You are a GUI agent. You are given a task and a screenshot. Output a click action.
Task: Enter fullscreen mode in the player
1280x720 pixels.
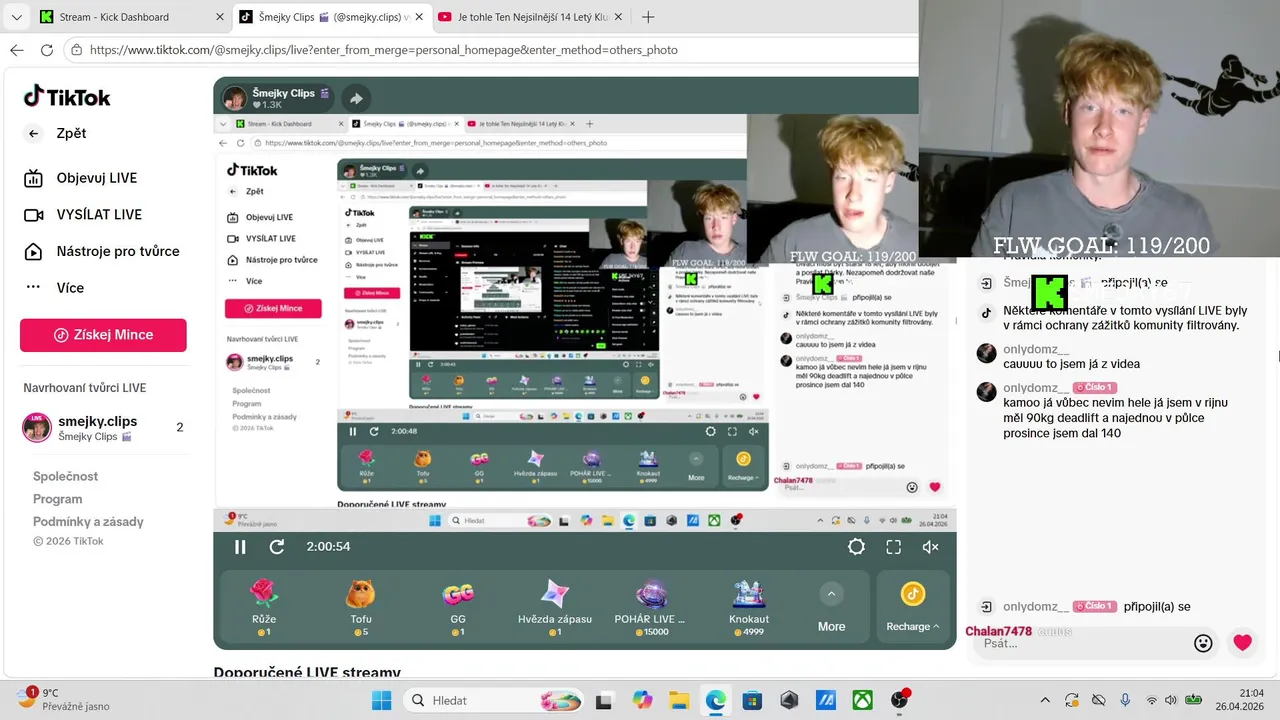coord(894,547)
